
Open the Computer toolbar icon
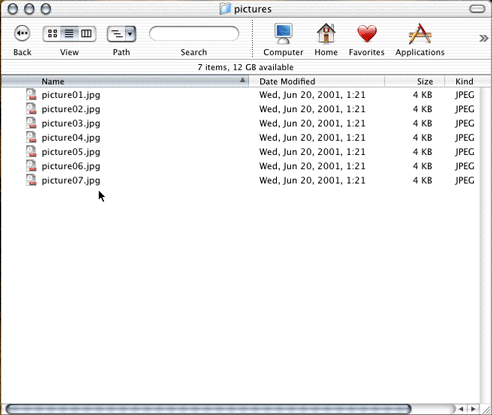click(283, 34)
